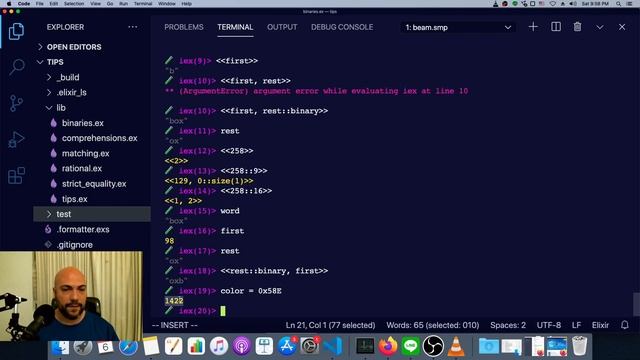Open Podcasts app in the Dock
The width and height of the screenshot is (640, 360).
(x=241, y=347)
